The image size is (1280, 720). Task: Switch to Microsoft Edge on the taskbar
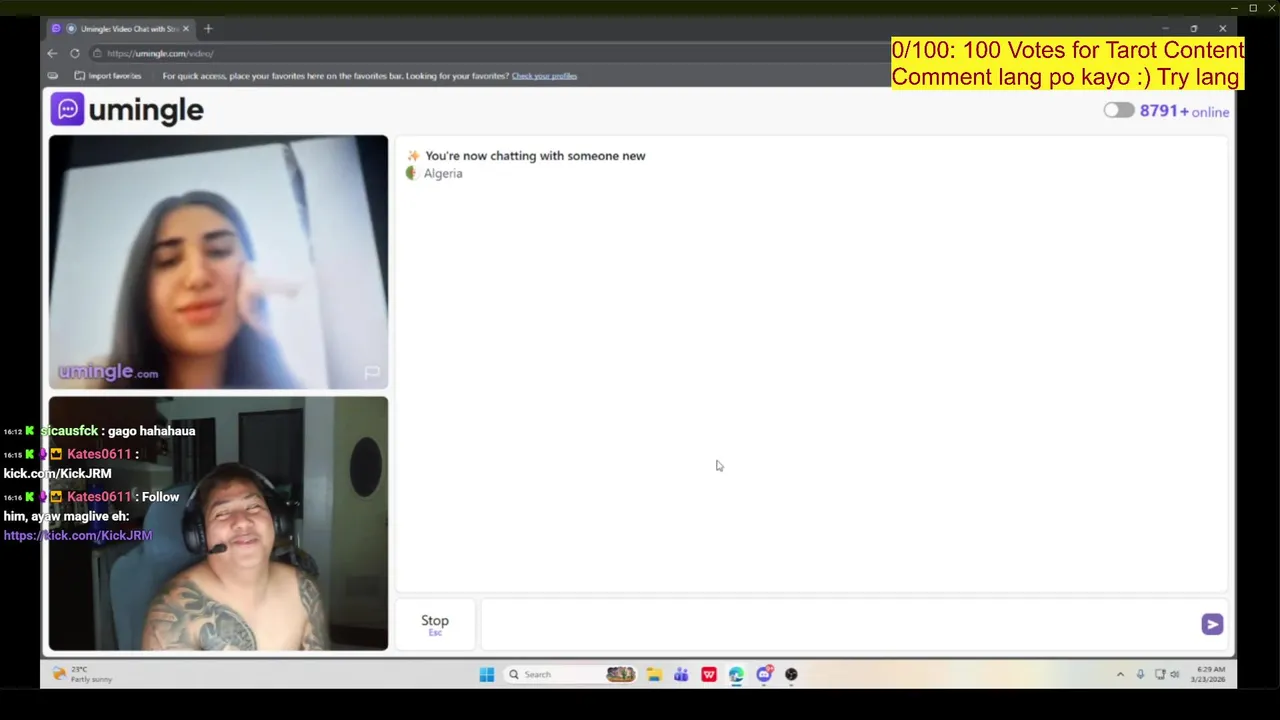736,675
